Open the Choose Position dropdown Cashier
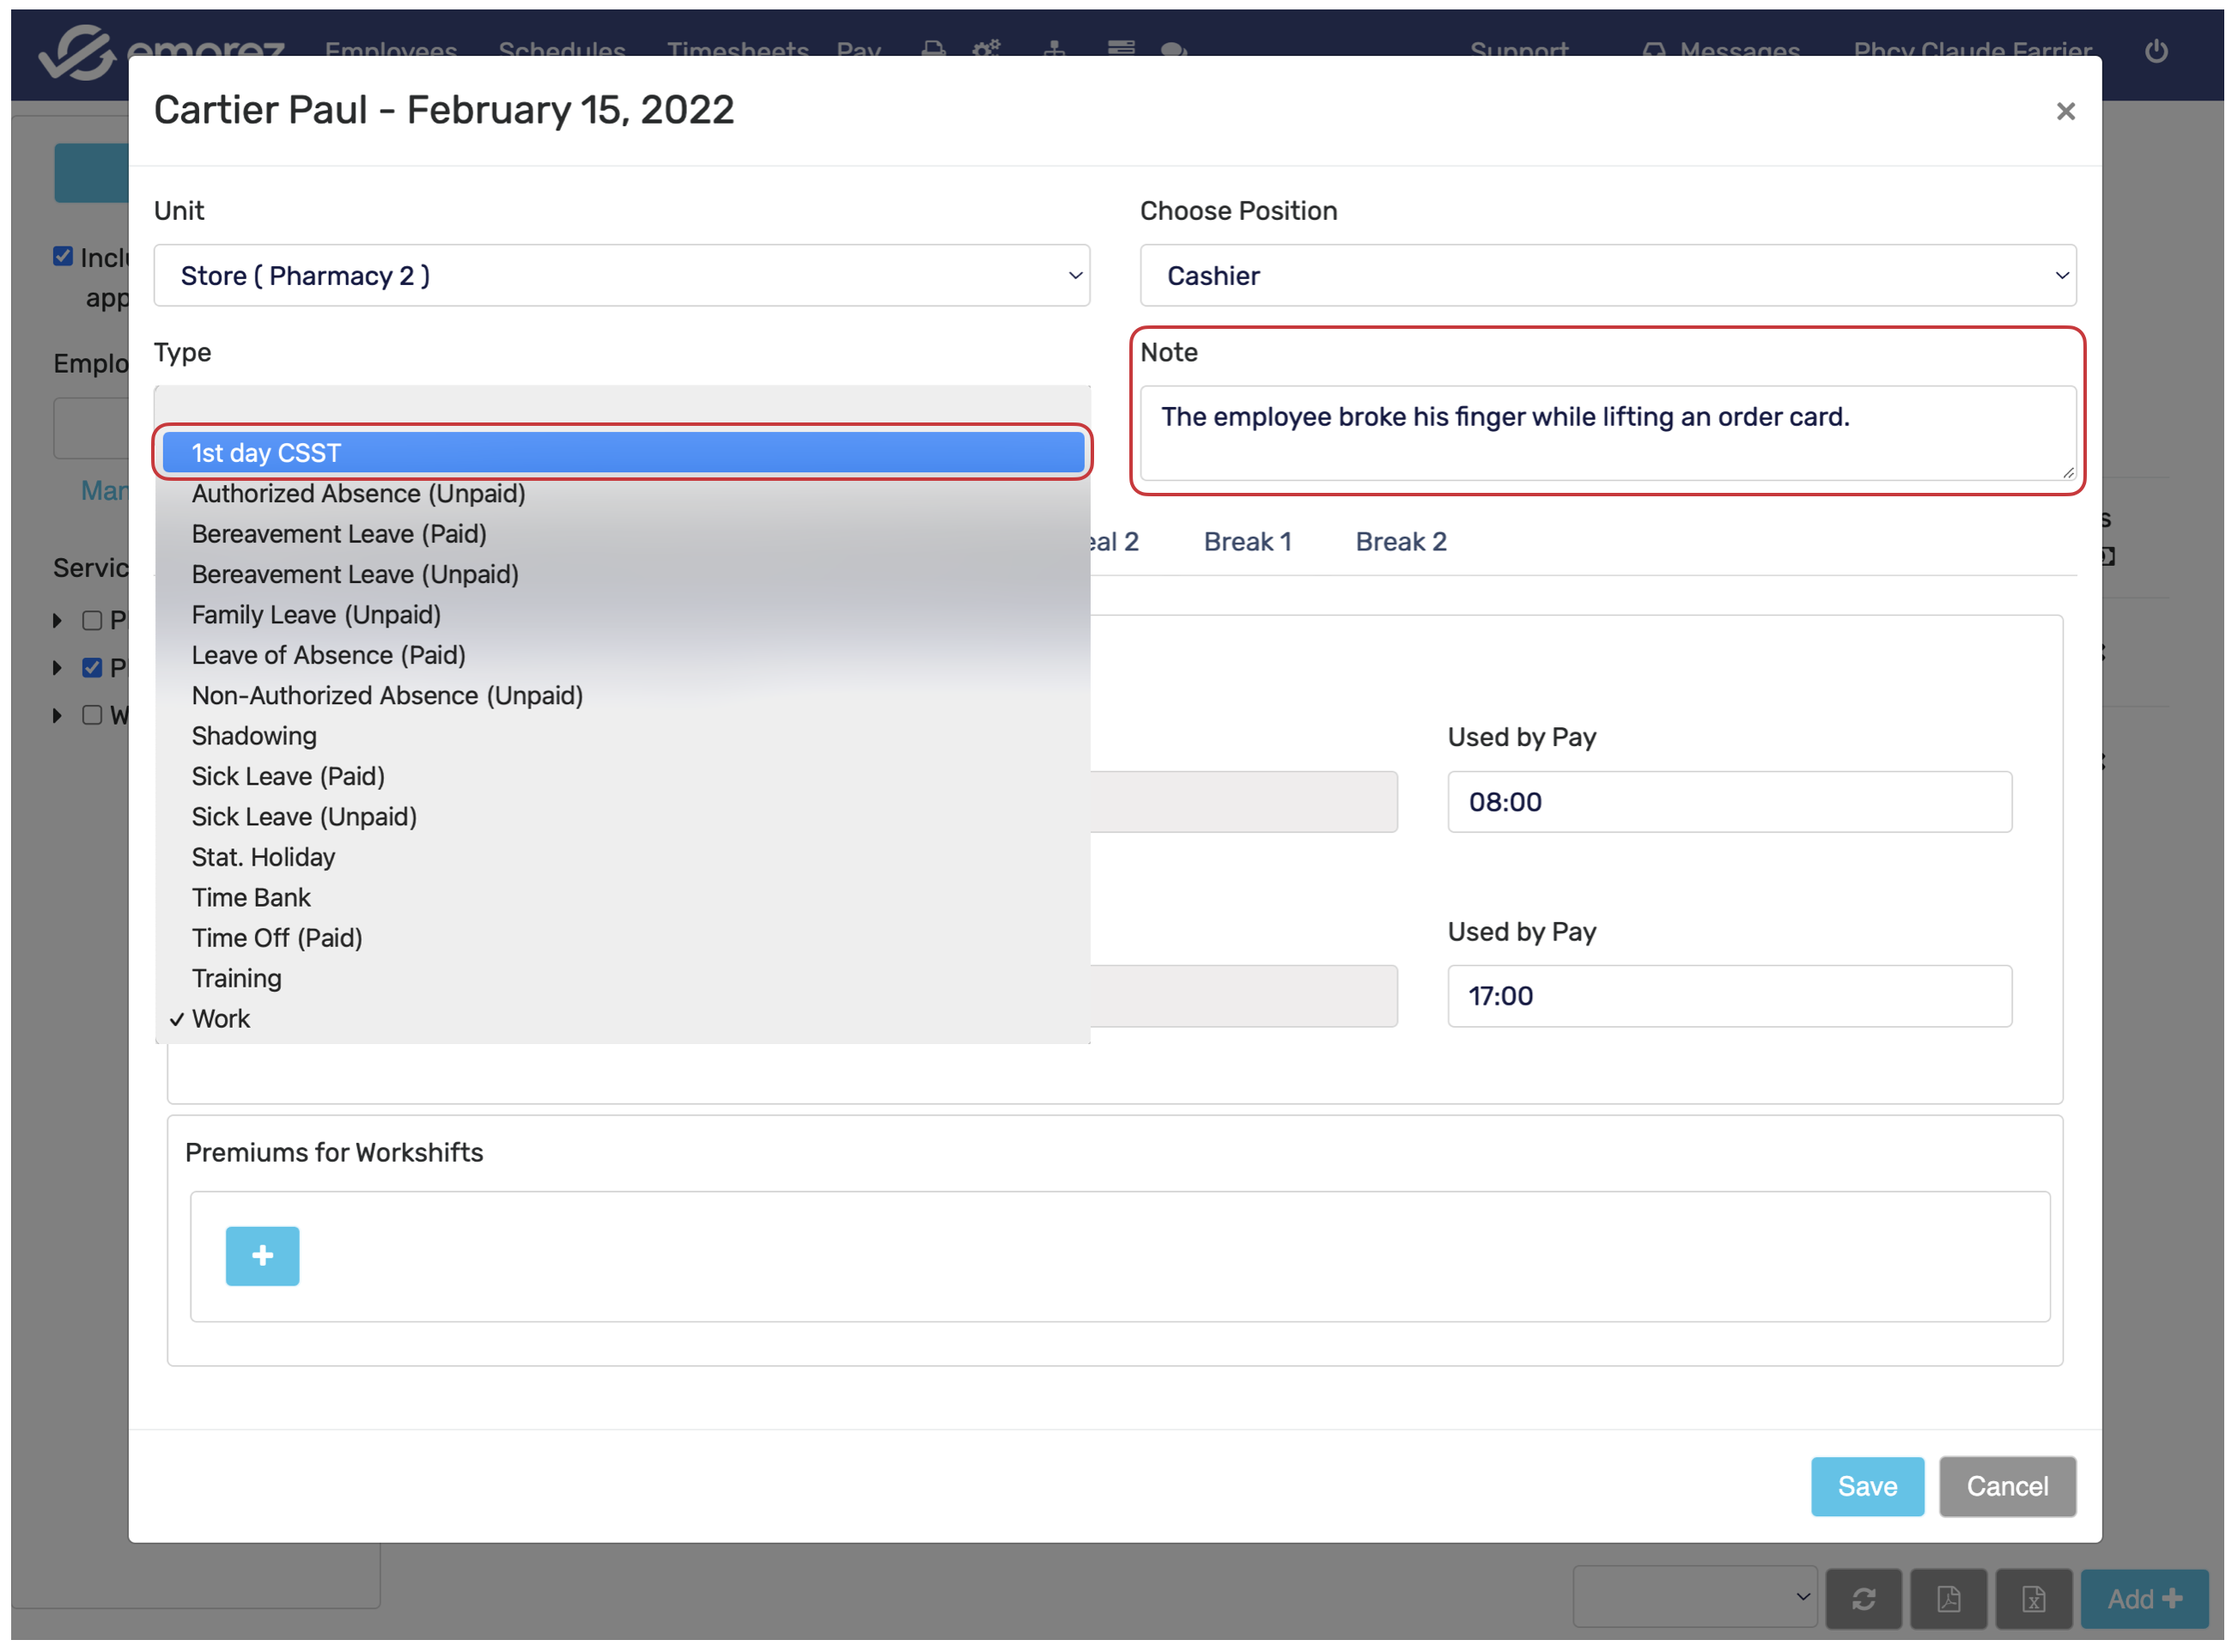Viewport: 2238px width, 1652px height. (x=1607, y=275)
